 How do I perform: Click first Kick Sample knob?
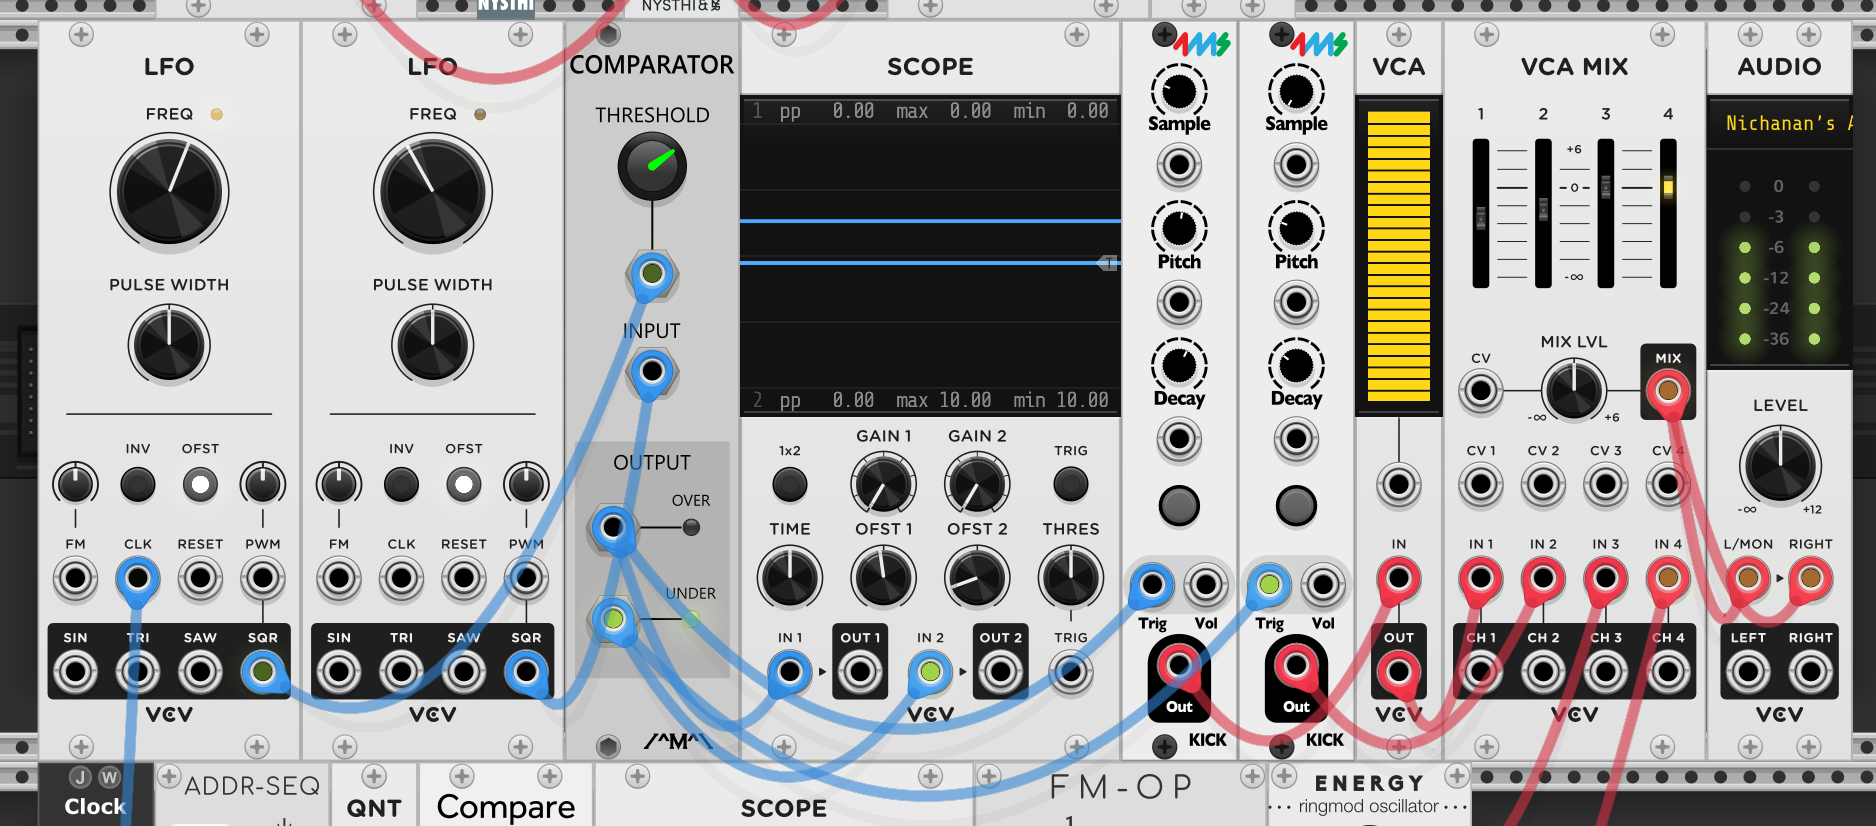point(1179,92)
